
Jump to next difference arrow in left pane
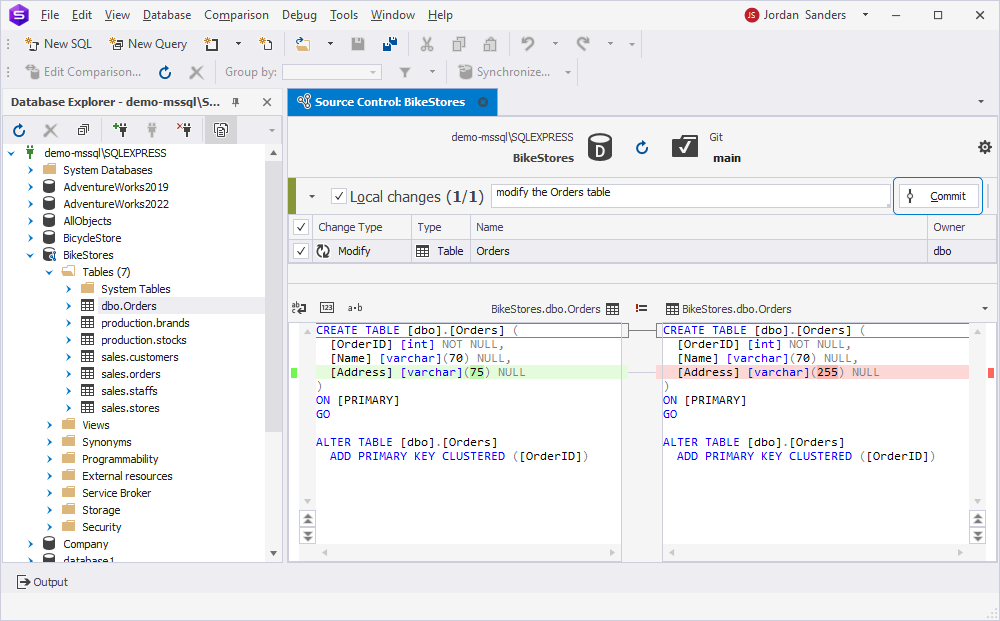308,536
